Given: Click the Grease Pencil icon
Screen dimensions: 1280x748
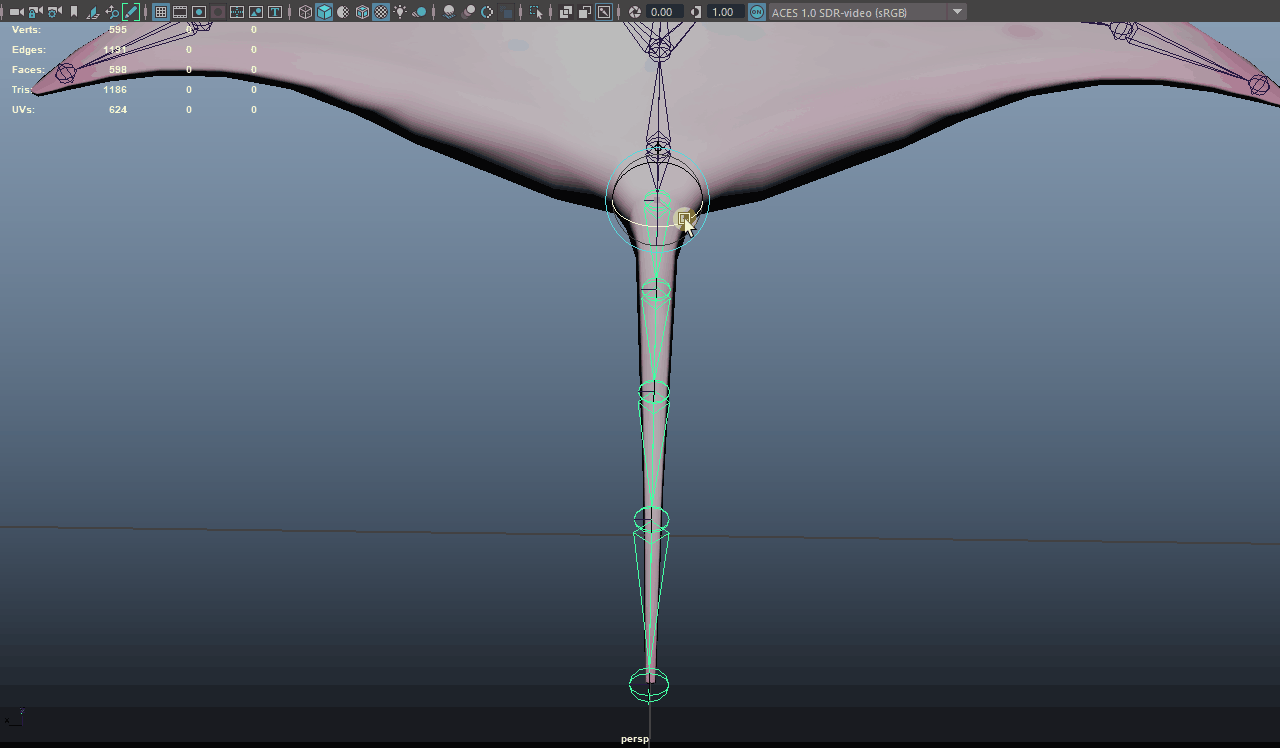Looking at the screenshot, I should [131, 12].
